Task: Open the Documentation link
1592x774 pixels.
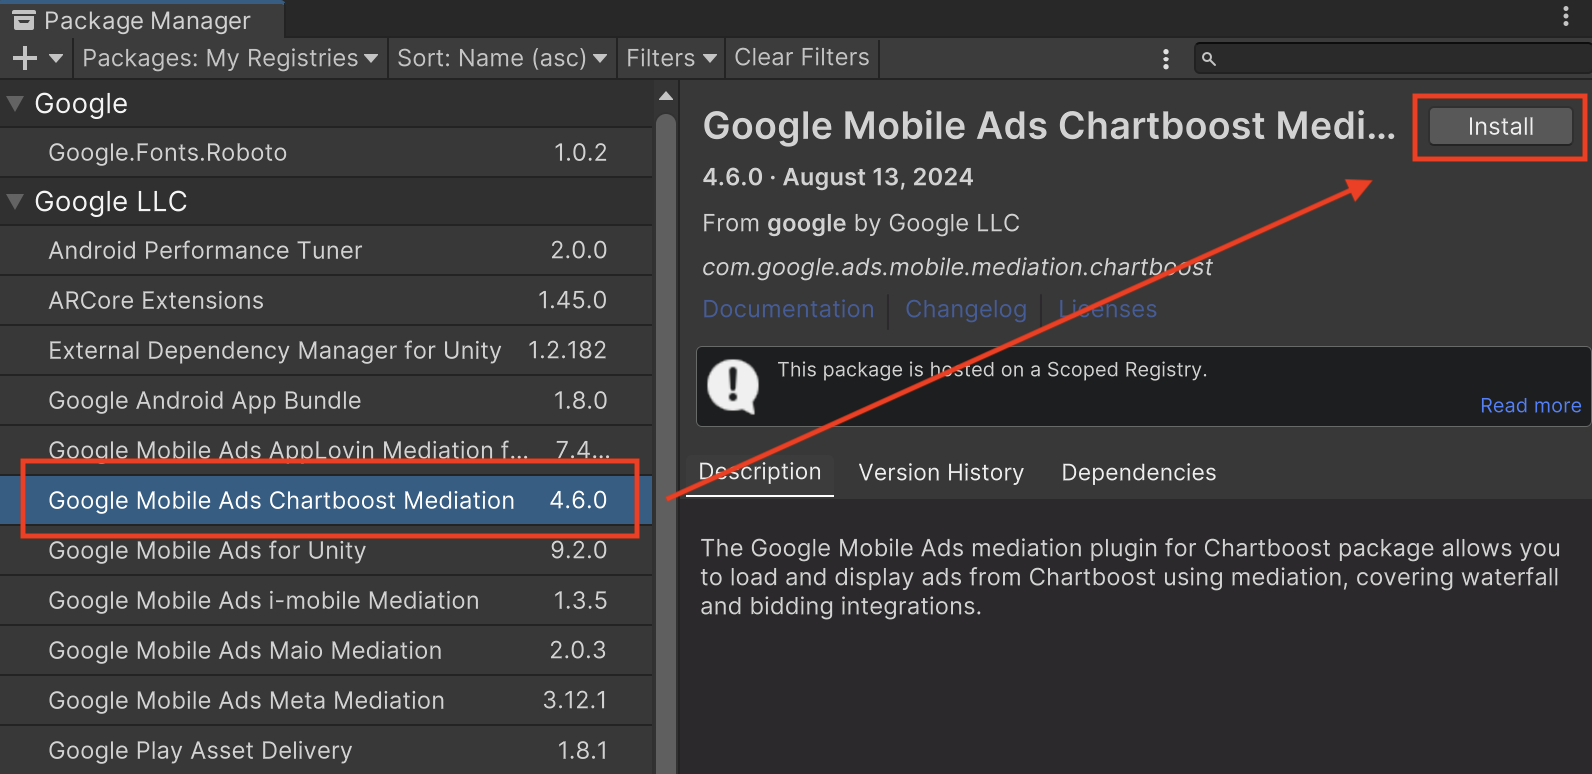Action: coord(788,309)
